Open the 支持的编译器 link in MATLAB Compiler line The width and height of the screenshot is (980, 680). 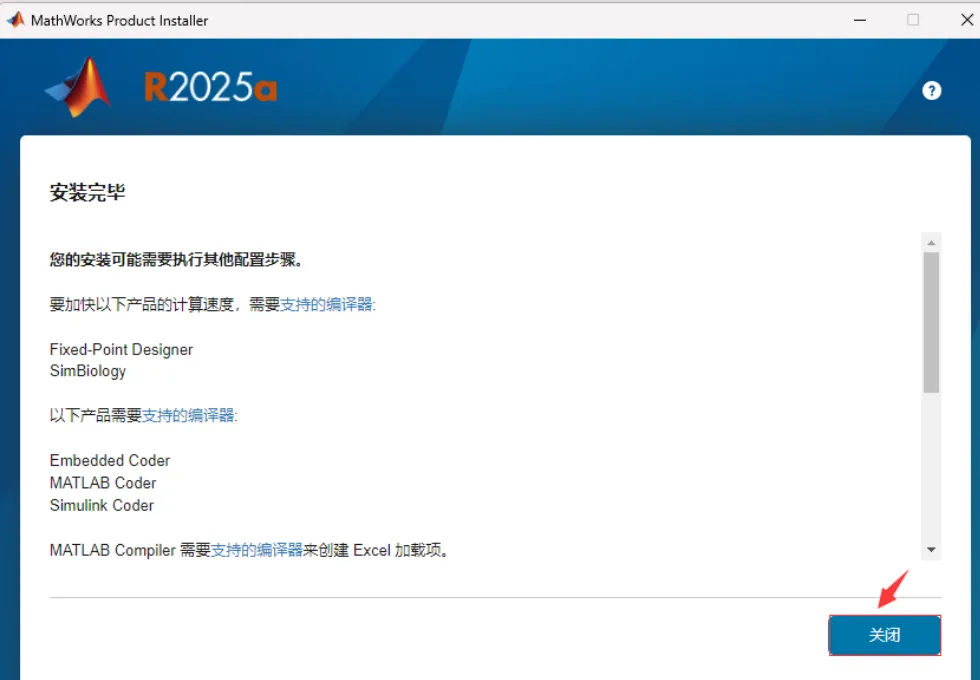[257, 550]
